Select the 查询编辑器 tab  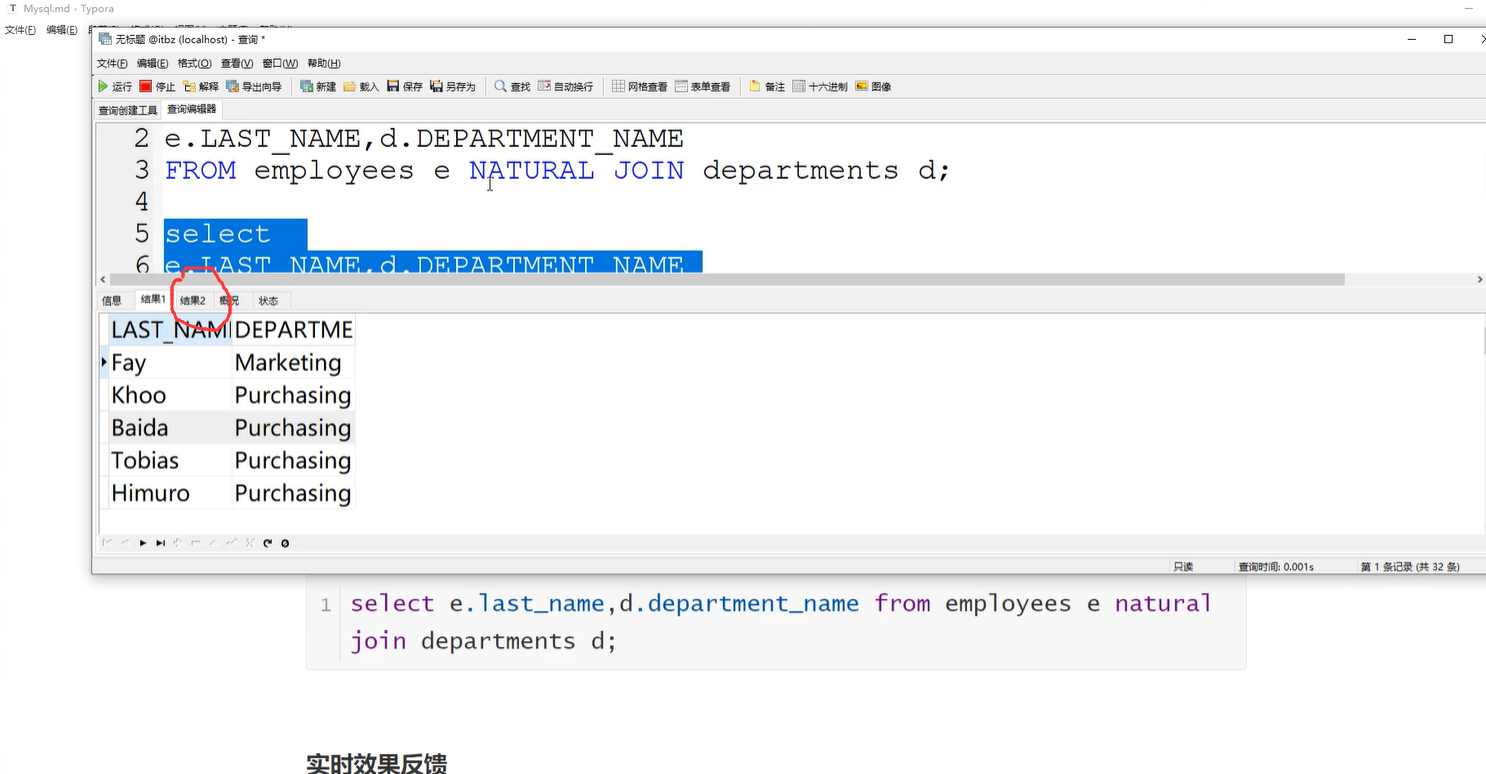pyautogui.click(x=191, y=109)
